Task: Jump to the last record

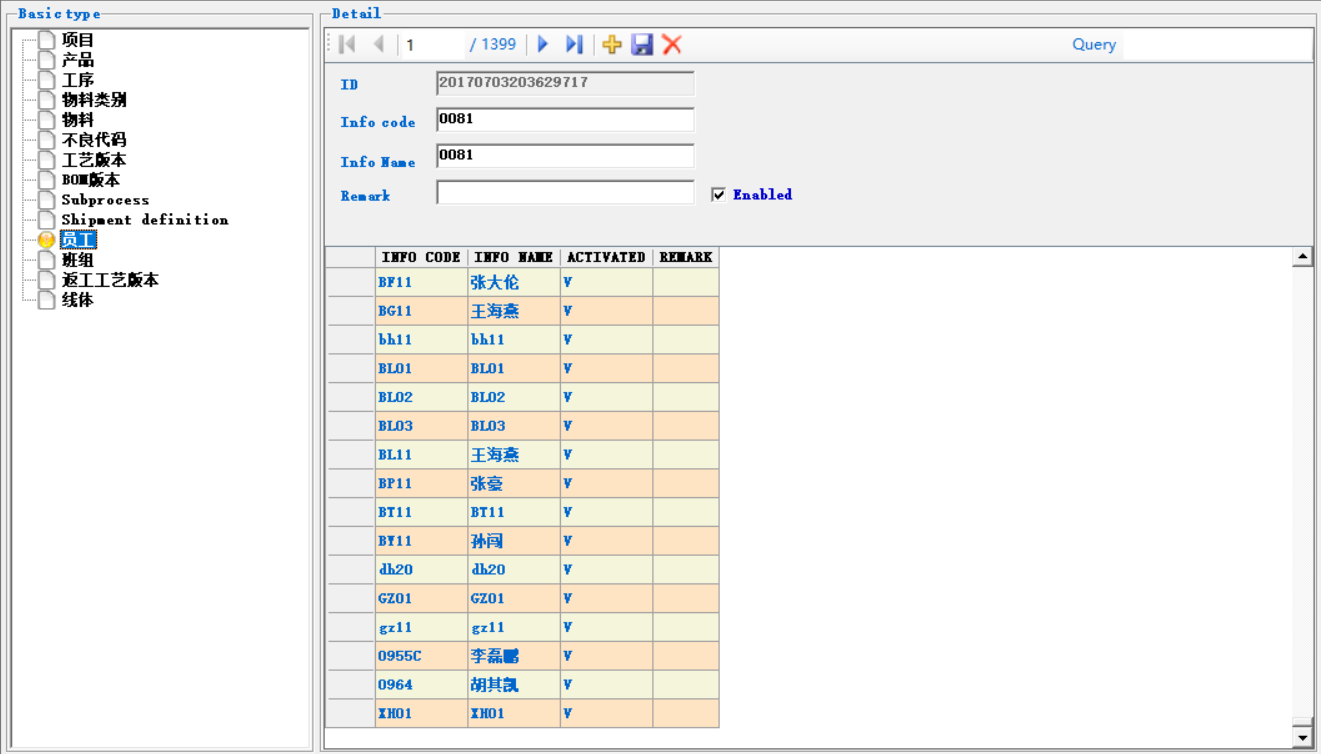Action: (x=574, y=44)
